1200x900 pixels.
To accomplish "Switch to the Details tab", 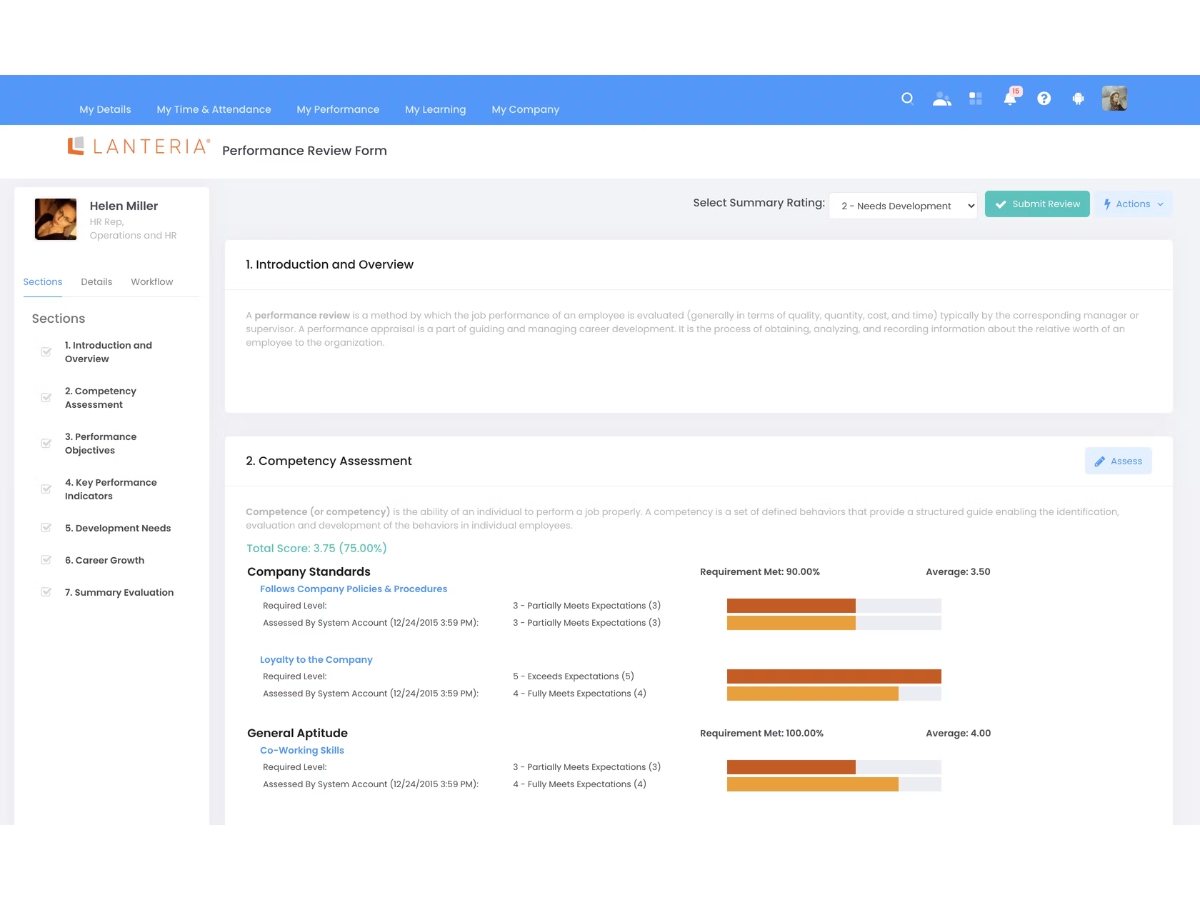I will 96,282.
